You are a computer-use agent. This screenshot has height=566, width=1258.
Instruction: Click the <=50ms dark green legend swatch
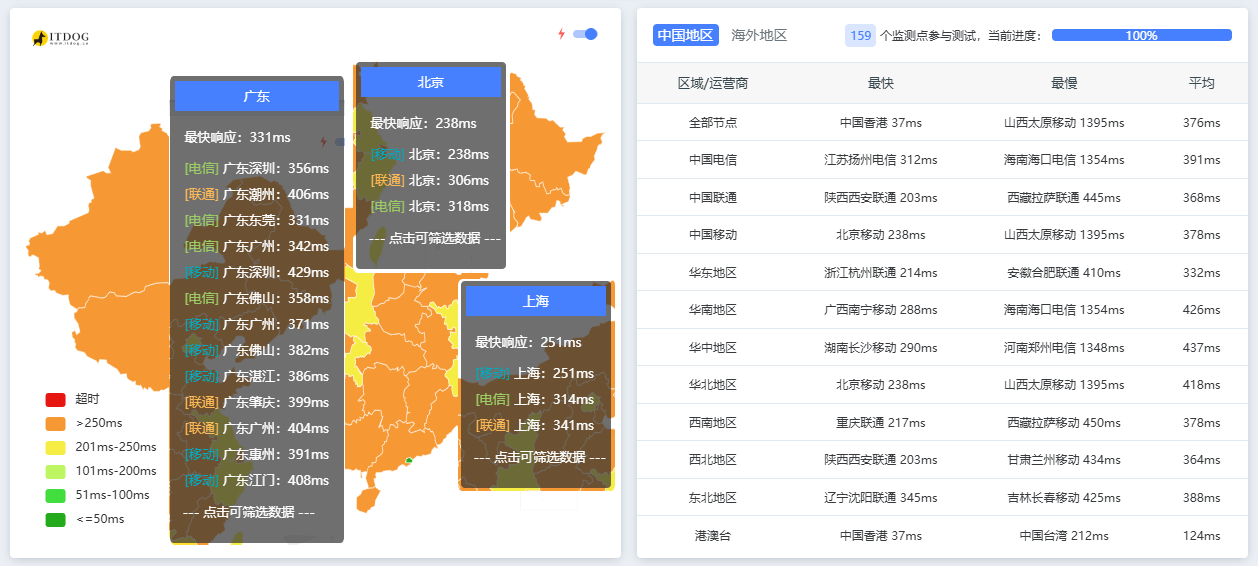55,519
